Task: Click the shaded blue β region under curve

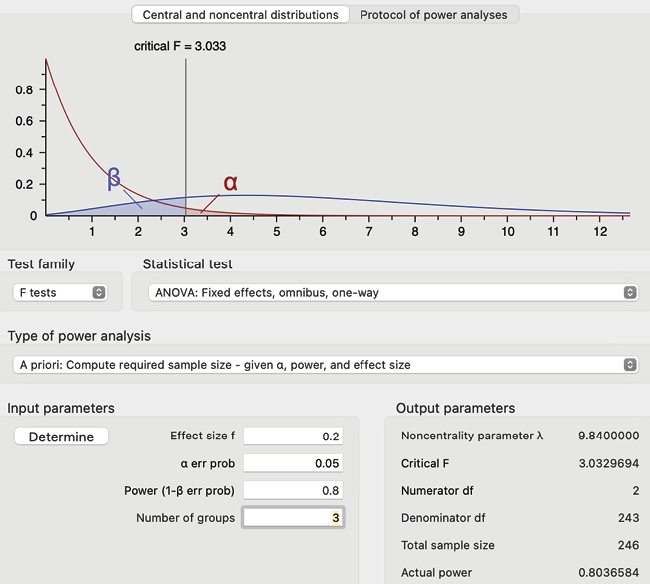Action: (165, 207)
